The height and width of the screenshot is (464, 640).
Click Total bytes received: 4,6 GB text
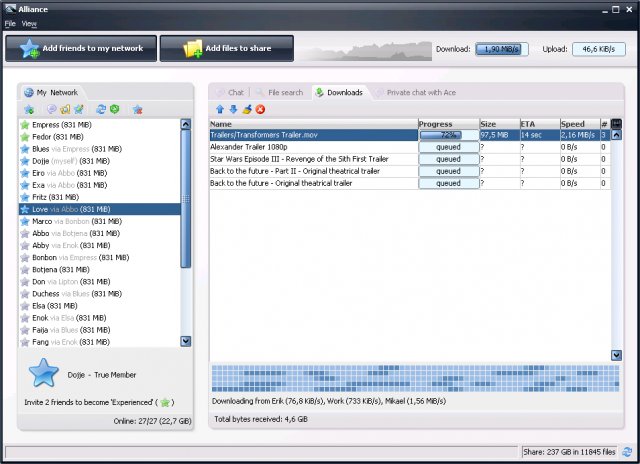click(261, 419)
